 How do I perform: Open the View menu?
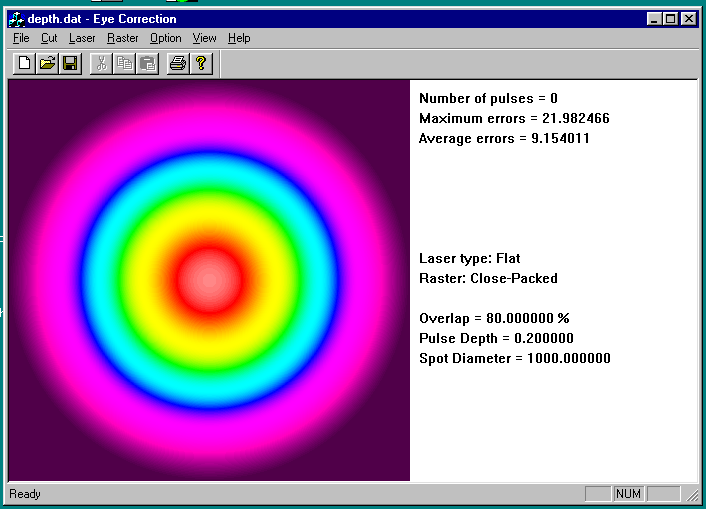click(x=204, y=38)
